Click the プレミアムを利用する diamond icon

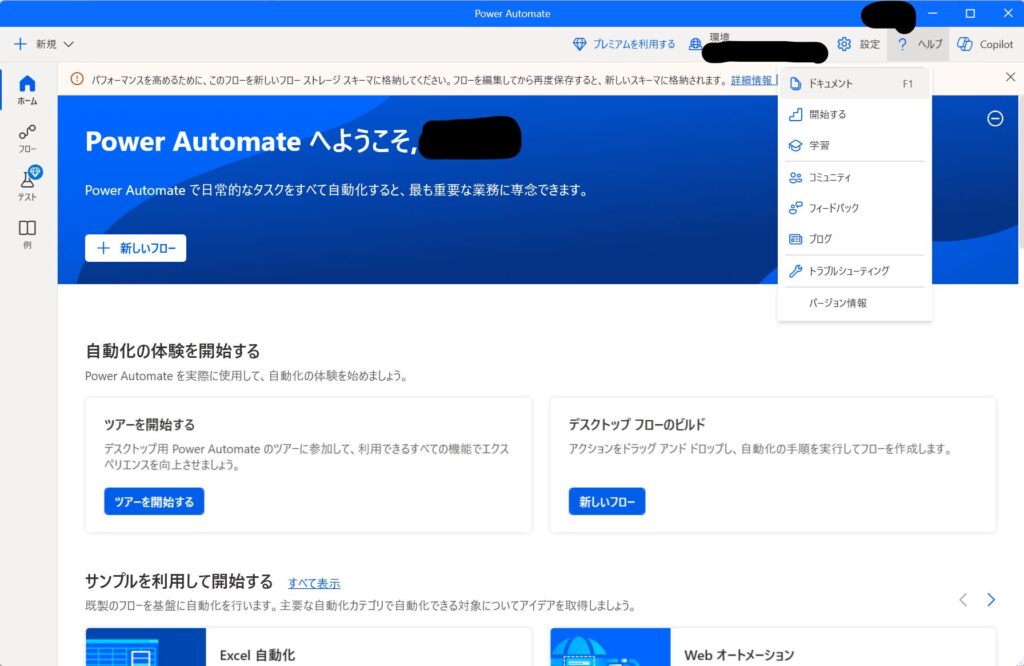point(580,44)
